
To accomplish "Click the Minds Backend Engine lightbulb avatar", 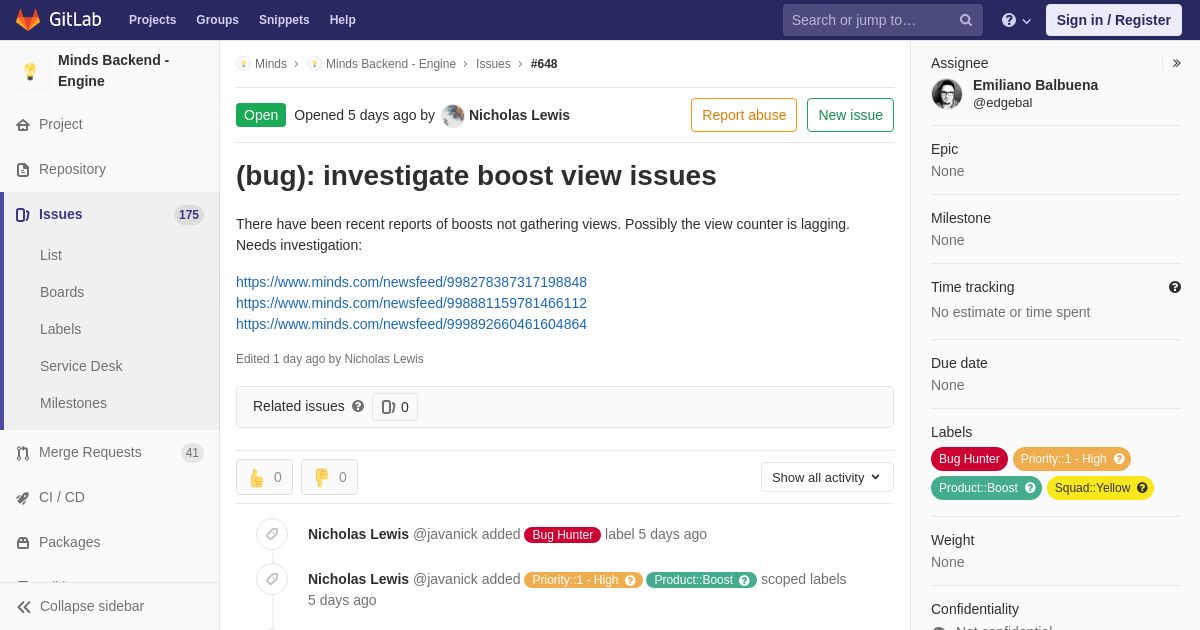I will tap(30, 71).
